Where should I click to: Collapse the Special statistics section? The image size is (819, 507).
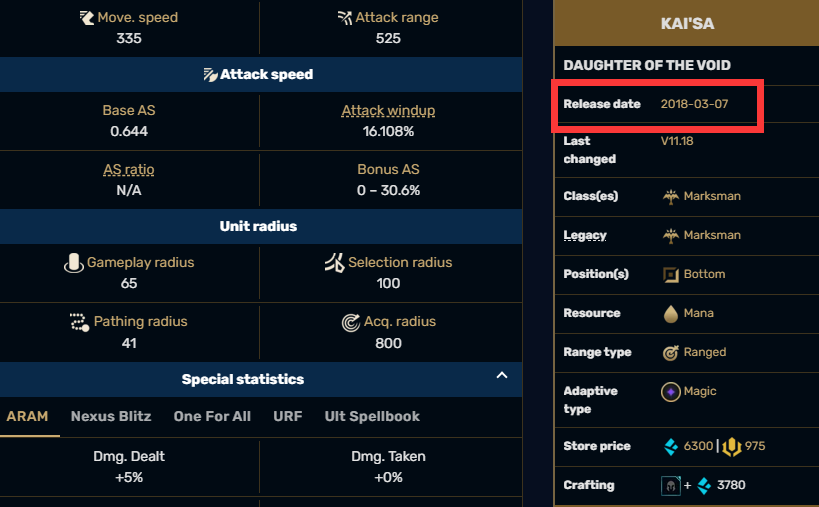[x=502, y=375]
